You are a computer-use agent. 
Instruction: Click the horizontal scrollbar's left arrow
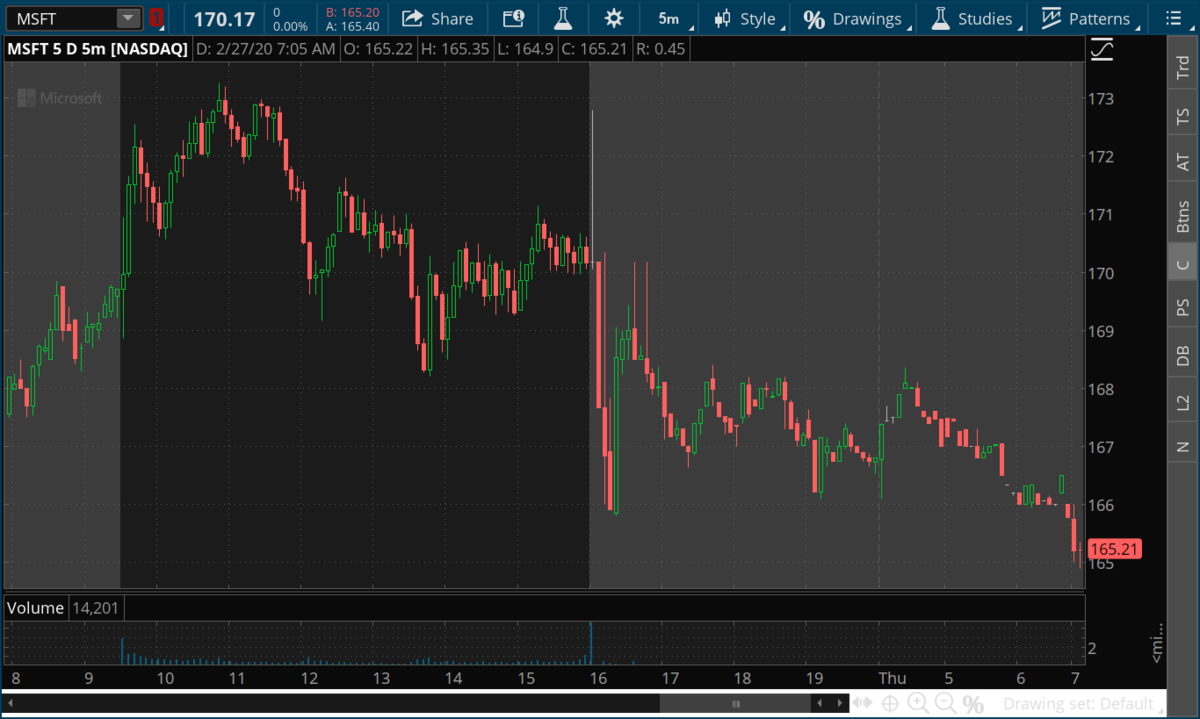[9, 704]
